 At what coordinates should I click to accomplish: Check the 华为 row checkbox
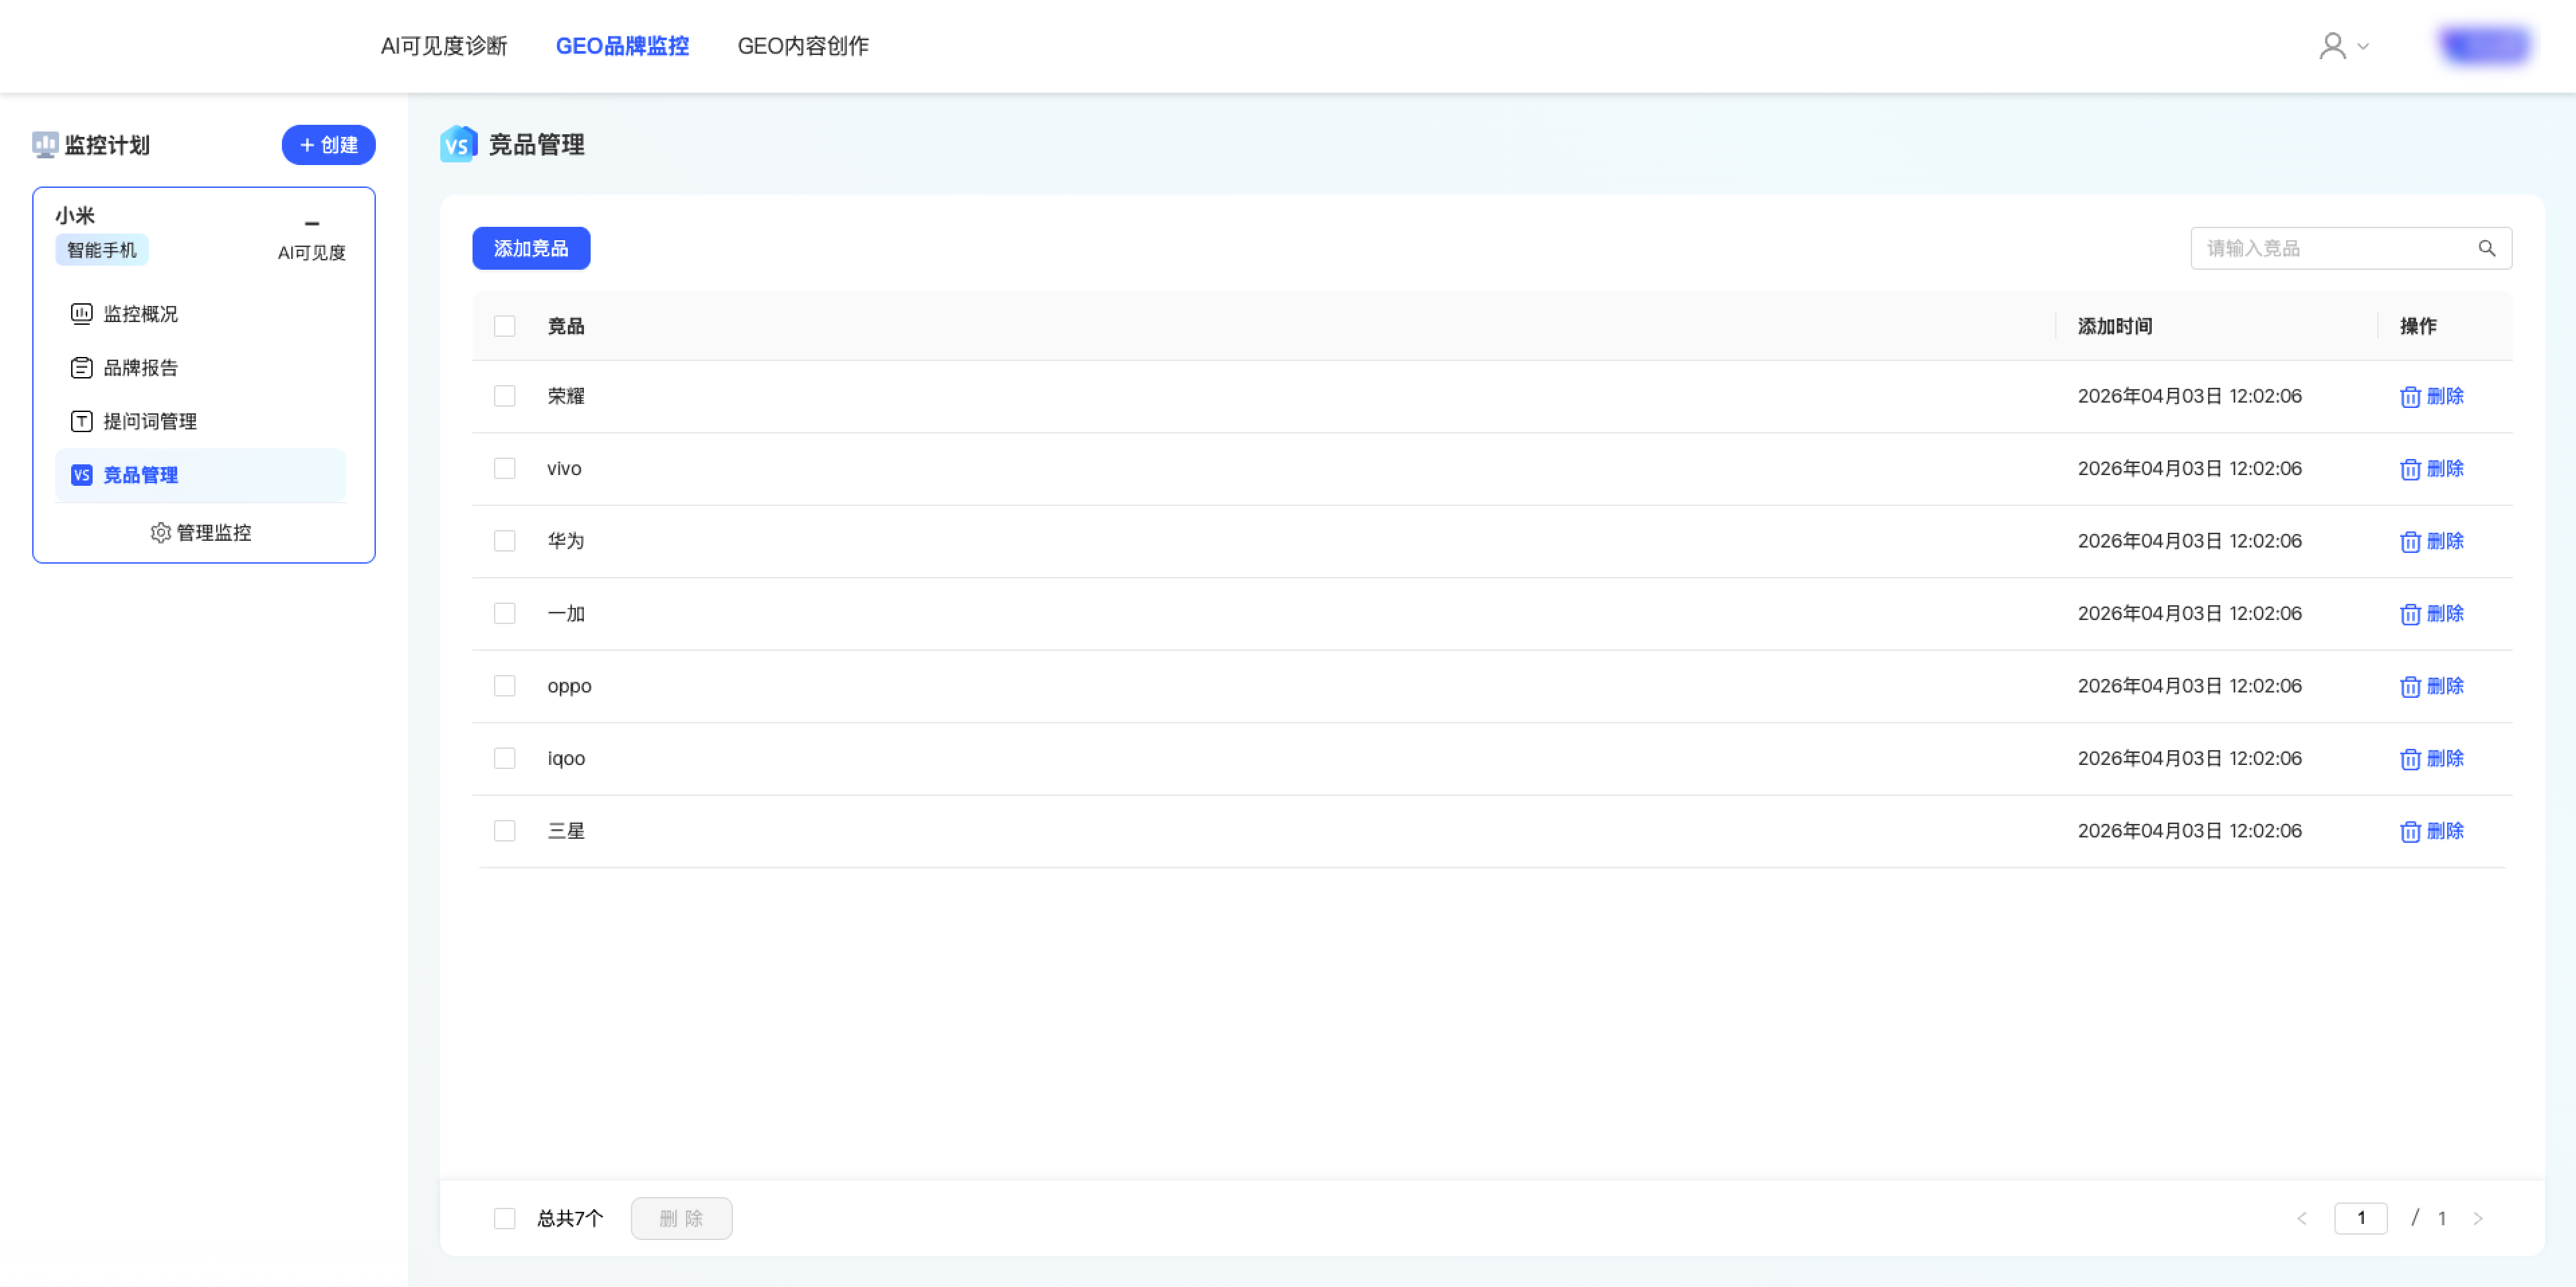tap(505, 541)
